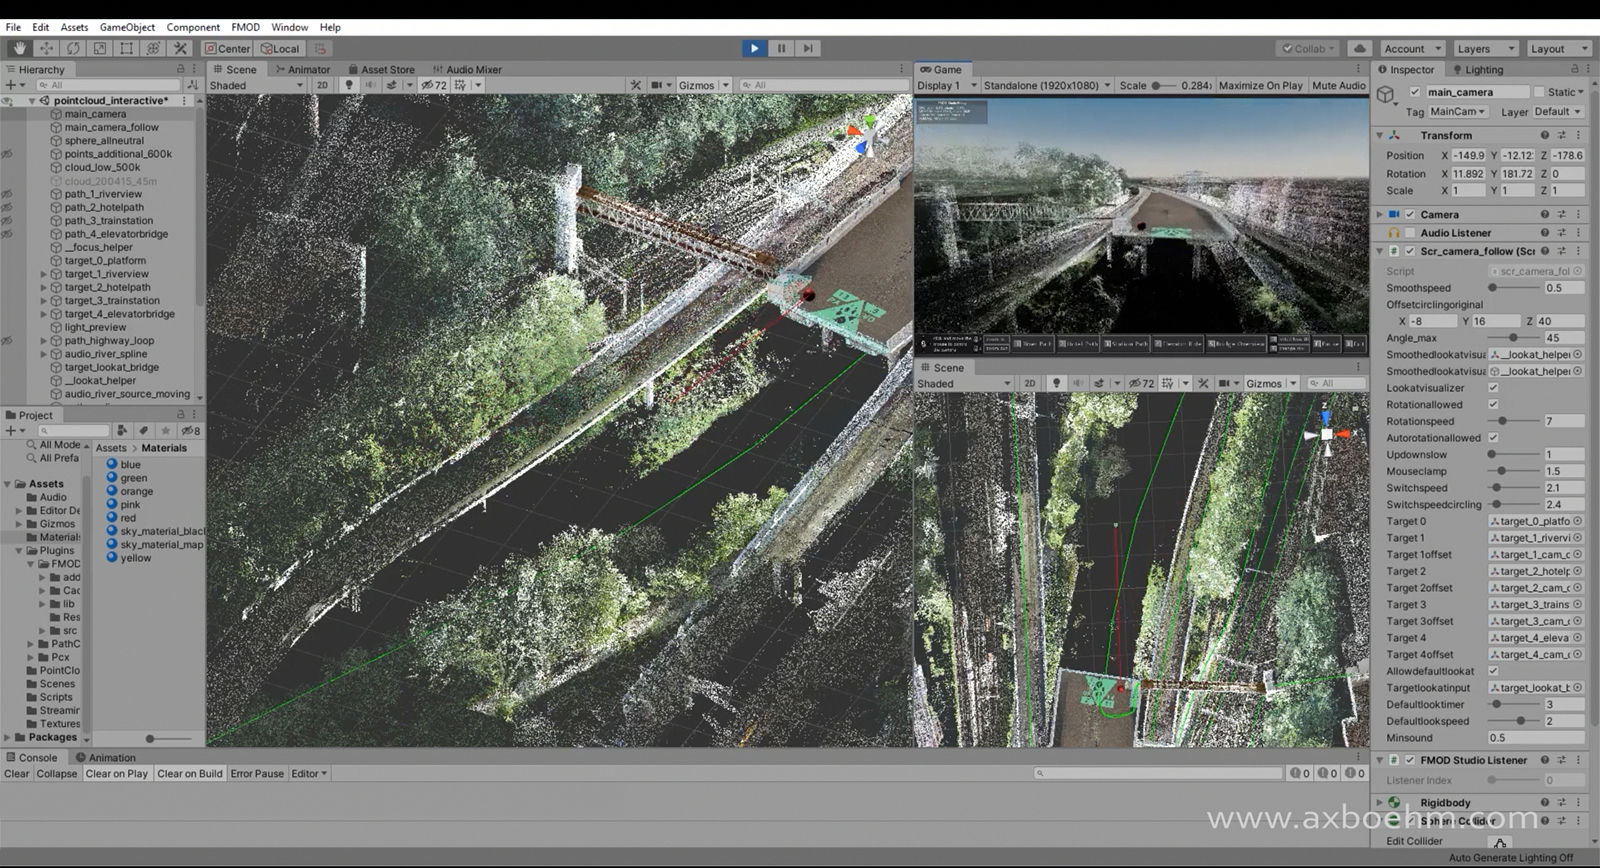Select the Hand tool in the toolbar

coord(19,48)
